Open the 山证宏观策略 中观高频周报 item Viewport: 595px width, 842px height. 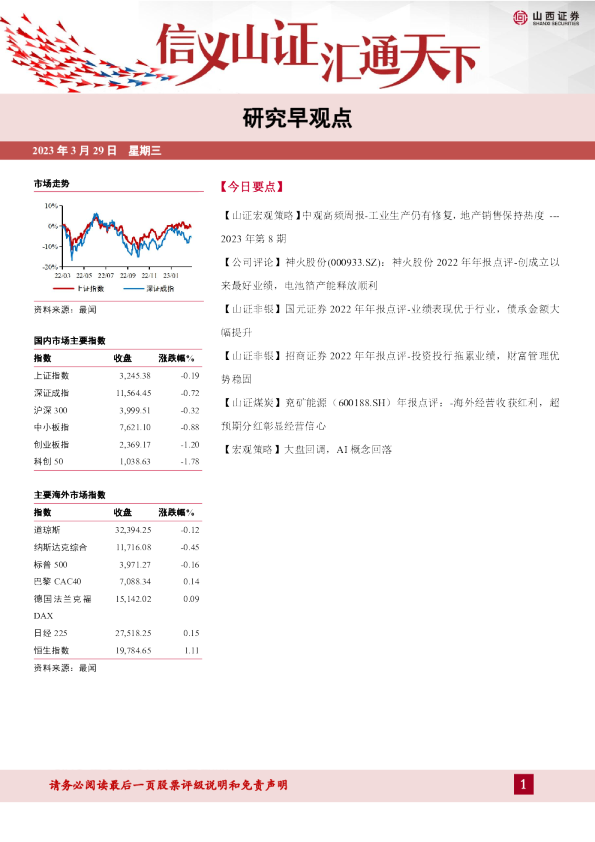click(390, 227)
